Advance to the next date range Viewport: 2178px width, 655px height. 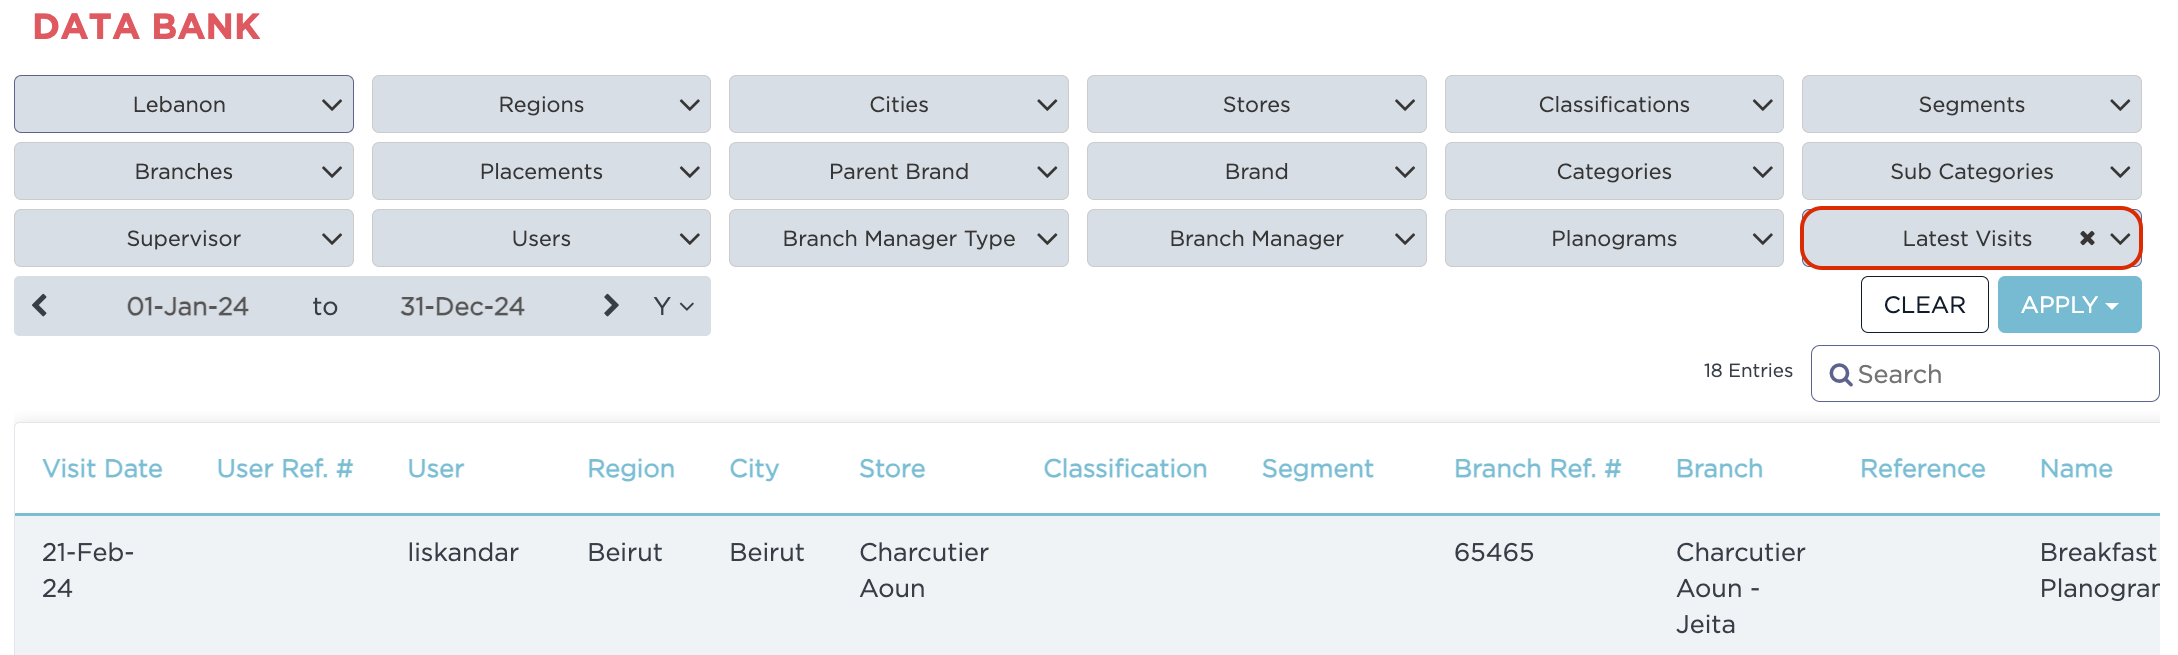tap(611, 306)
